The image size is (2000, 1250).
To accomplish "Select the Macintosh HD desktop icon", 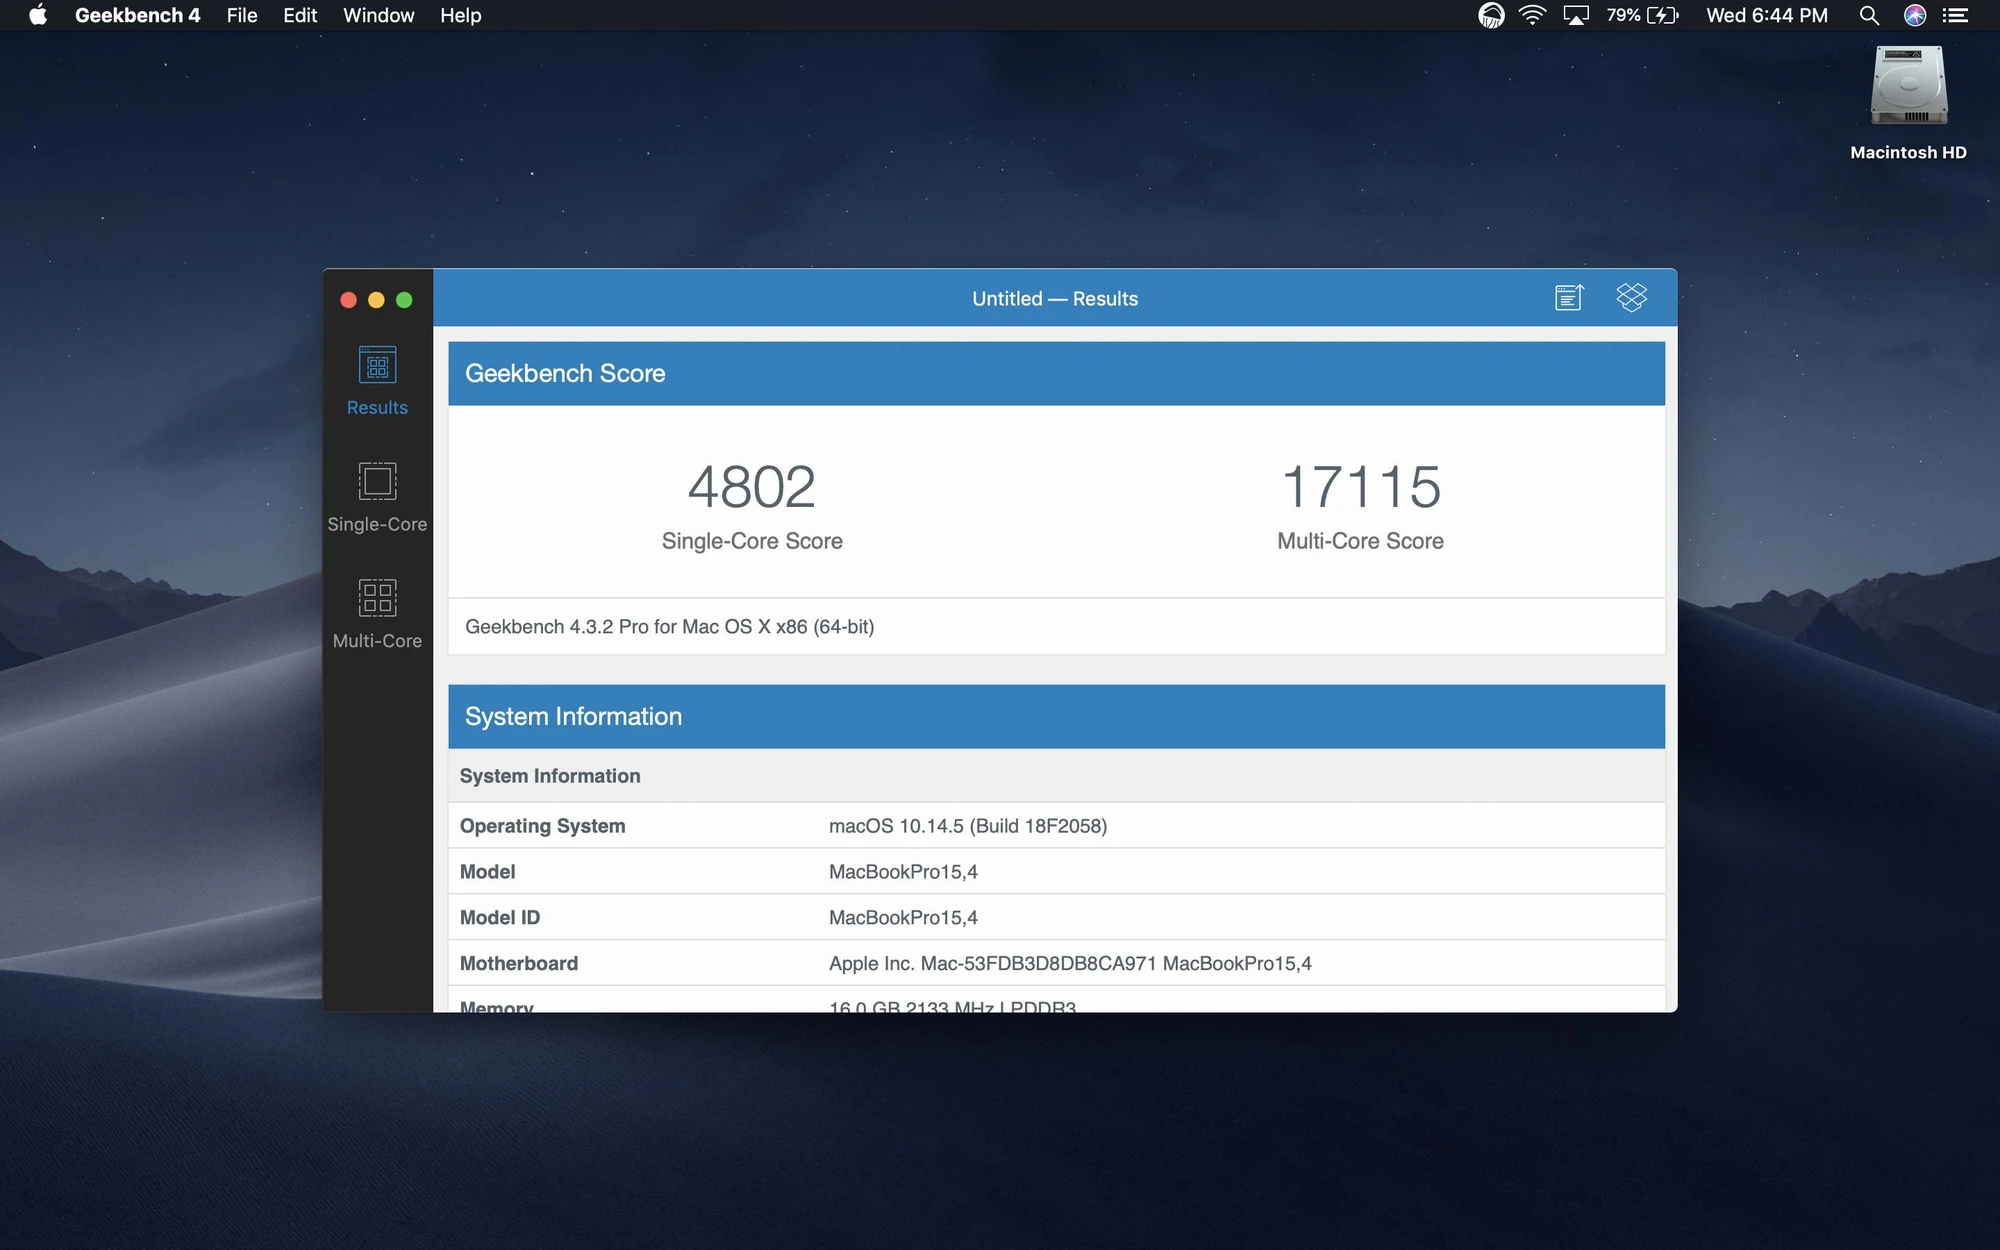I will coord(1908,103).
